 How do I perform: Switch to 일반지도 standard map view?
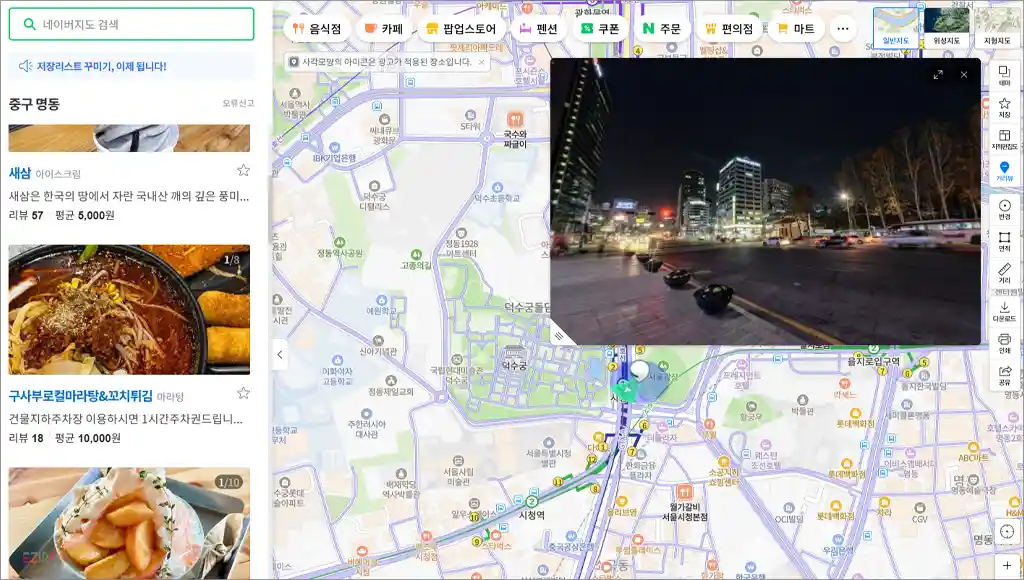pyautogui.click(x=895, y=28)
